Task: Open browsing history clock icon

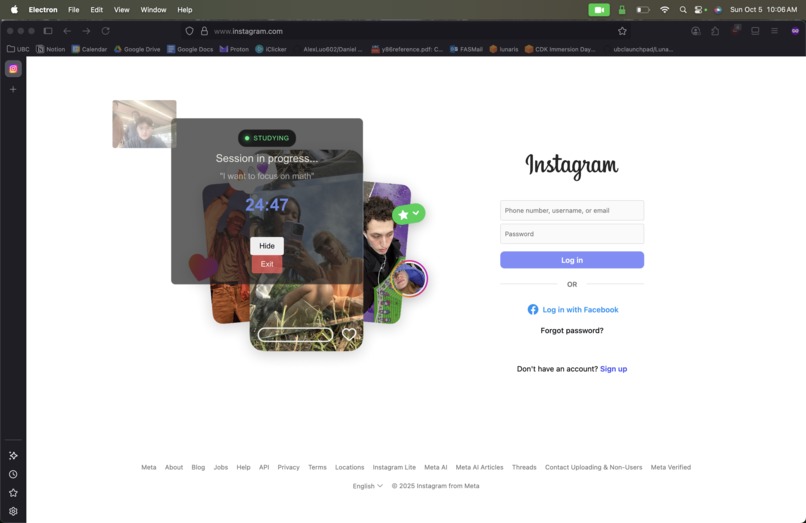Action: click(13, 474)
